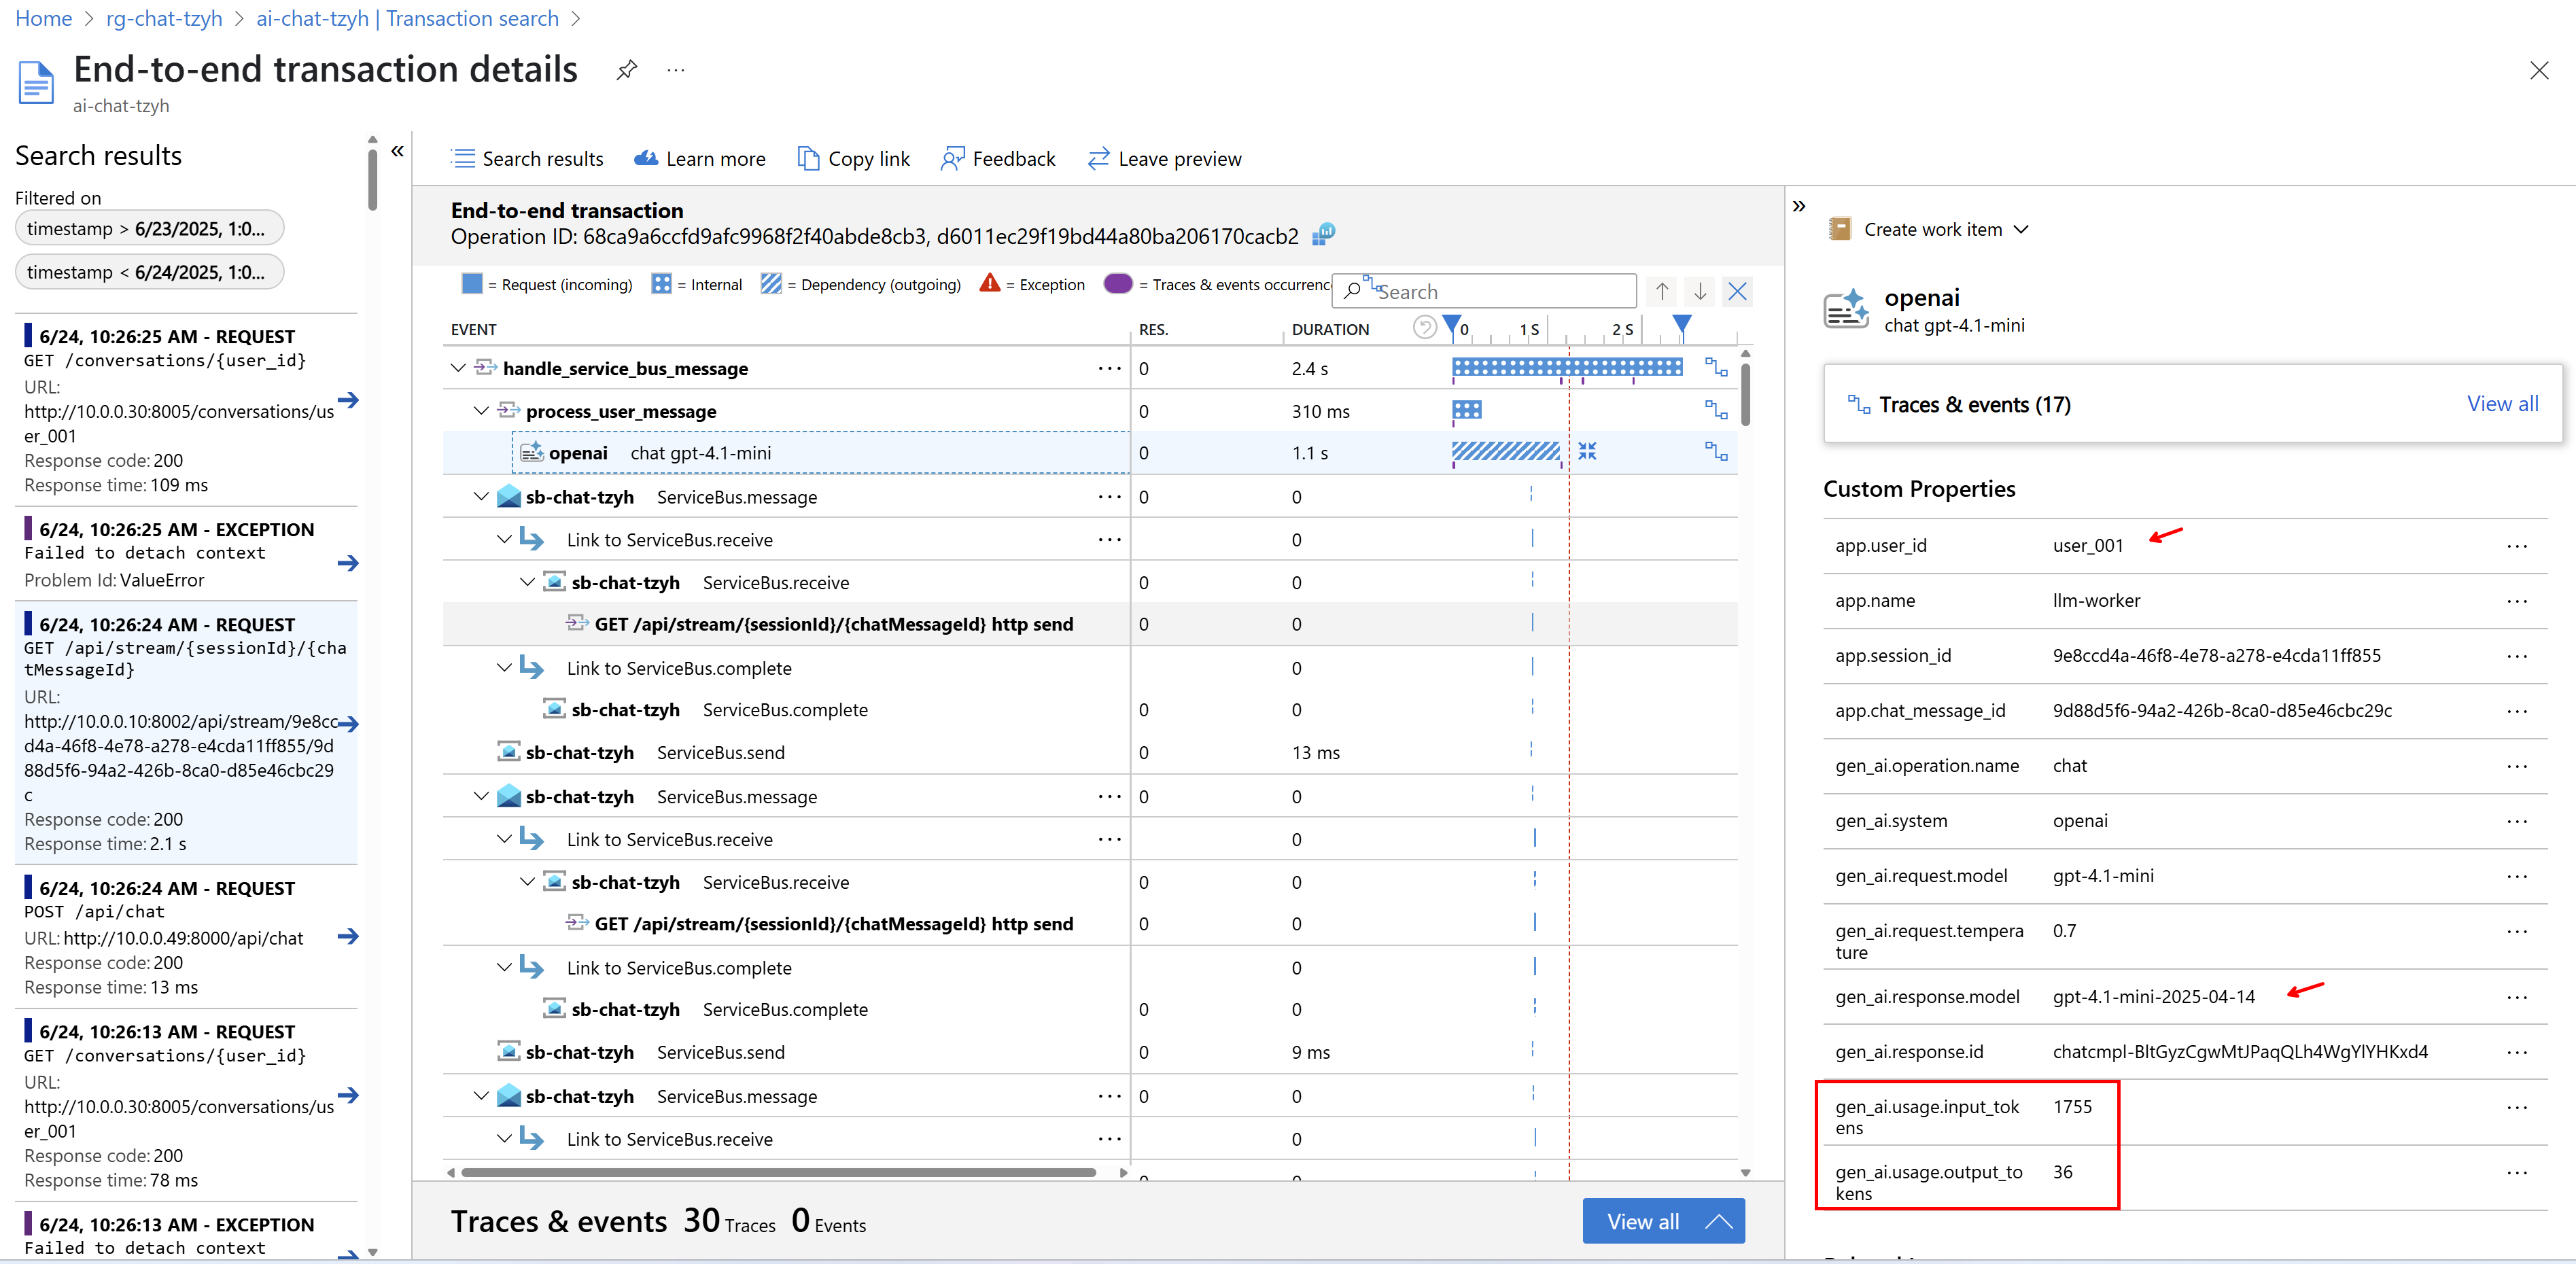
Task: Click the left timeline range marker at 0
Action: (1452, 325)
